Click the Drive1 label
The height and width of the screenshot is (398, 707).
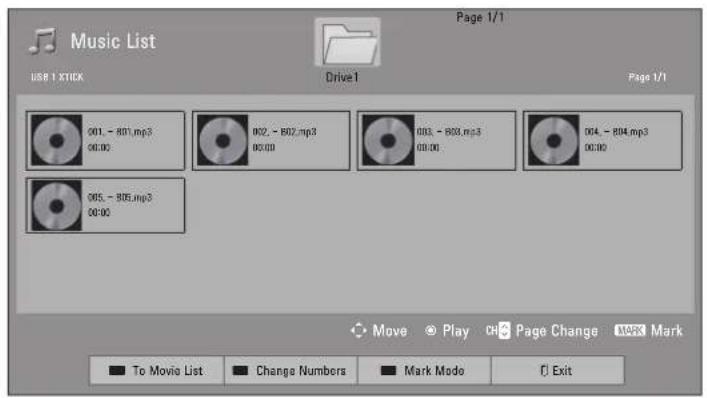342,77
